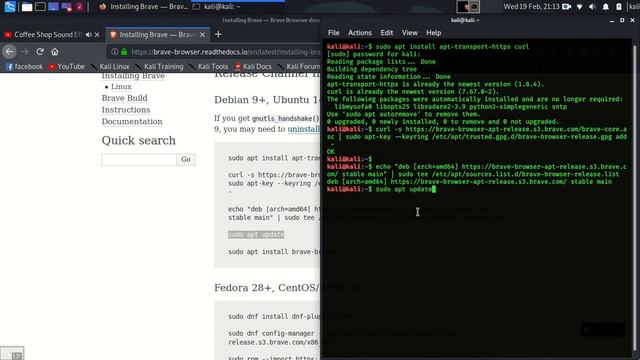The image size is (640, 360).
Task: Open the volume control tray icon
Action: (x=593, y=7)
